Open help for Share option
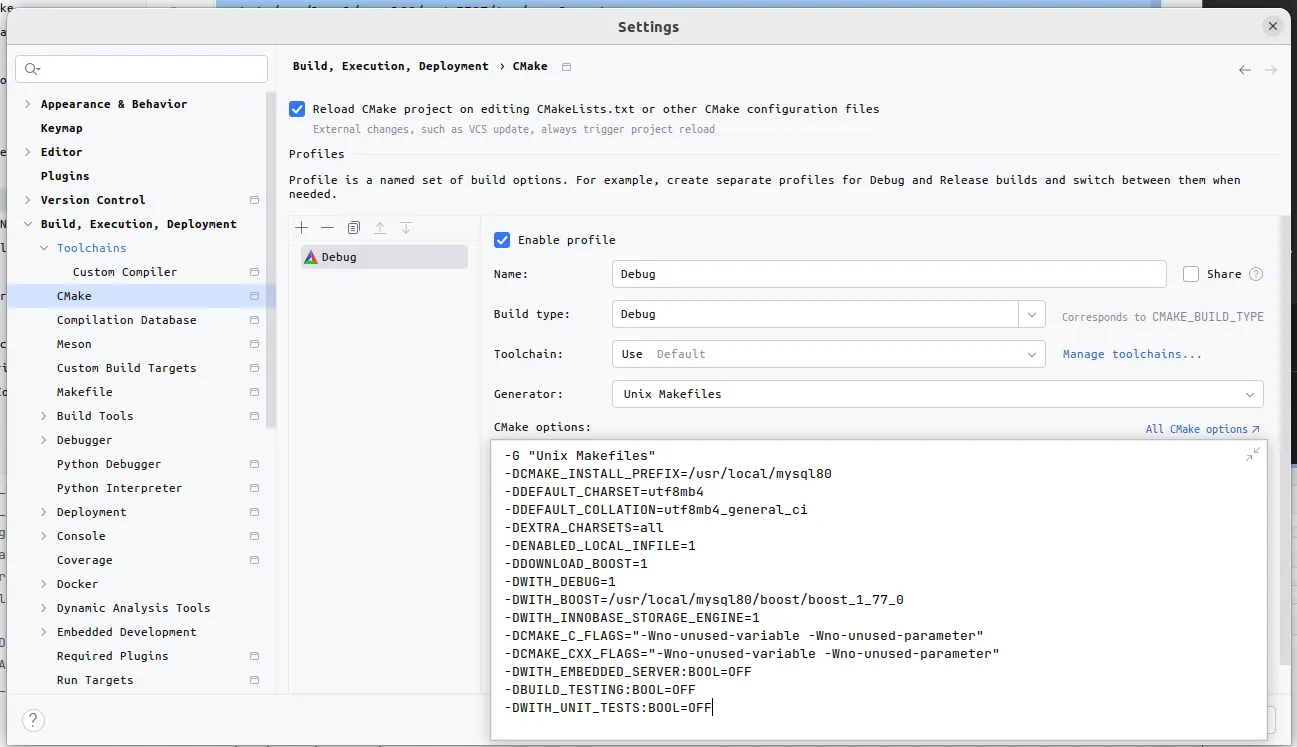 click(1256, 274)
